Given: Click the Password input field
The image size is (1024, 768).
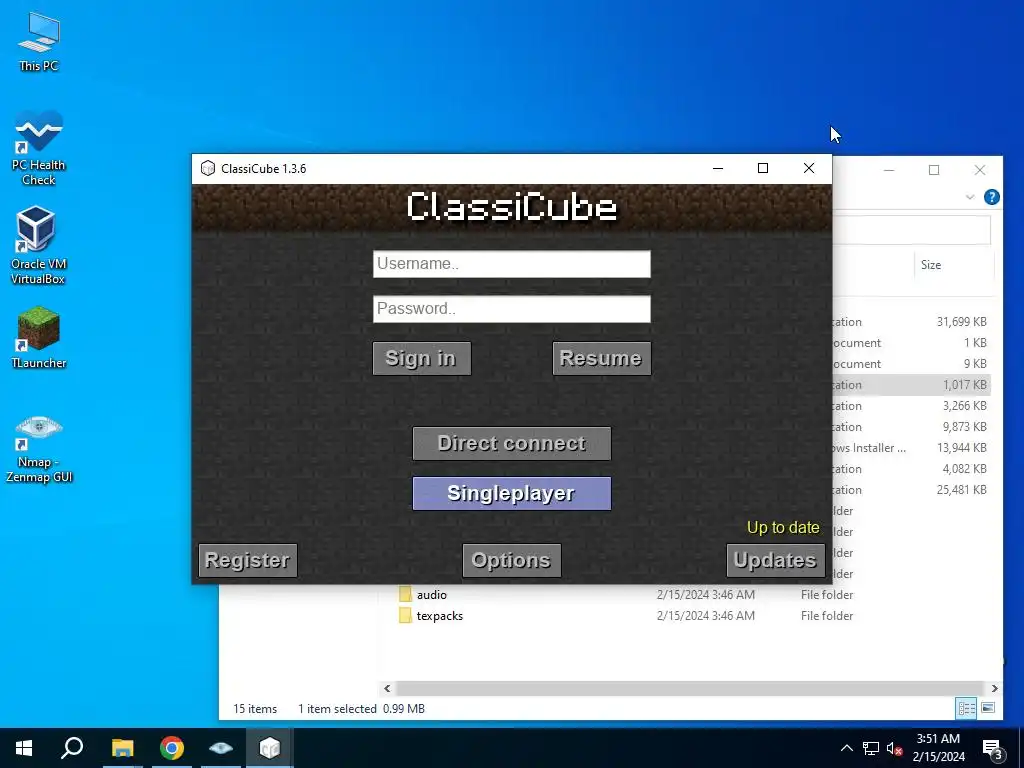Looking at the screenshot, I should pyautogui.click(x=511, y=309).
